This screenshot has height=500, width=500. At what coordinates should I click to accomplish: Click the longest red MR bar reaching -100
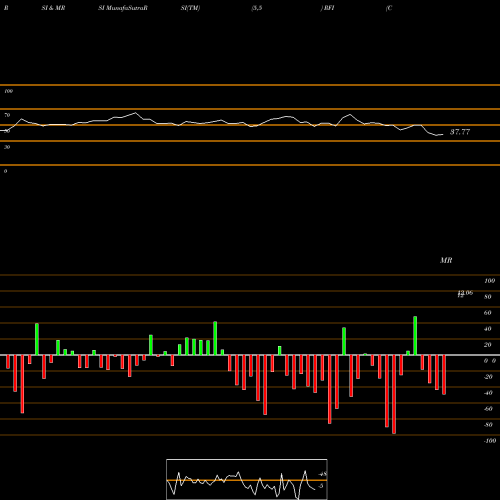394,394
